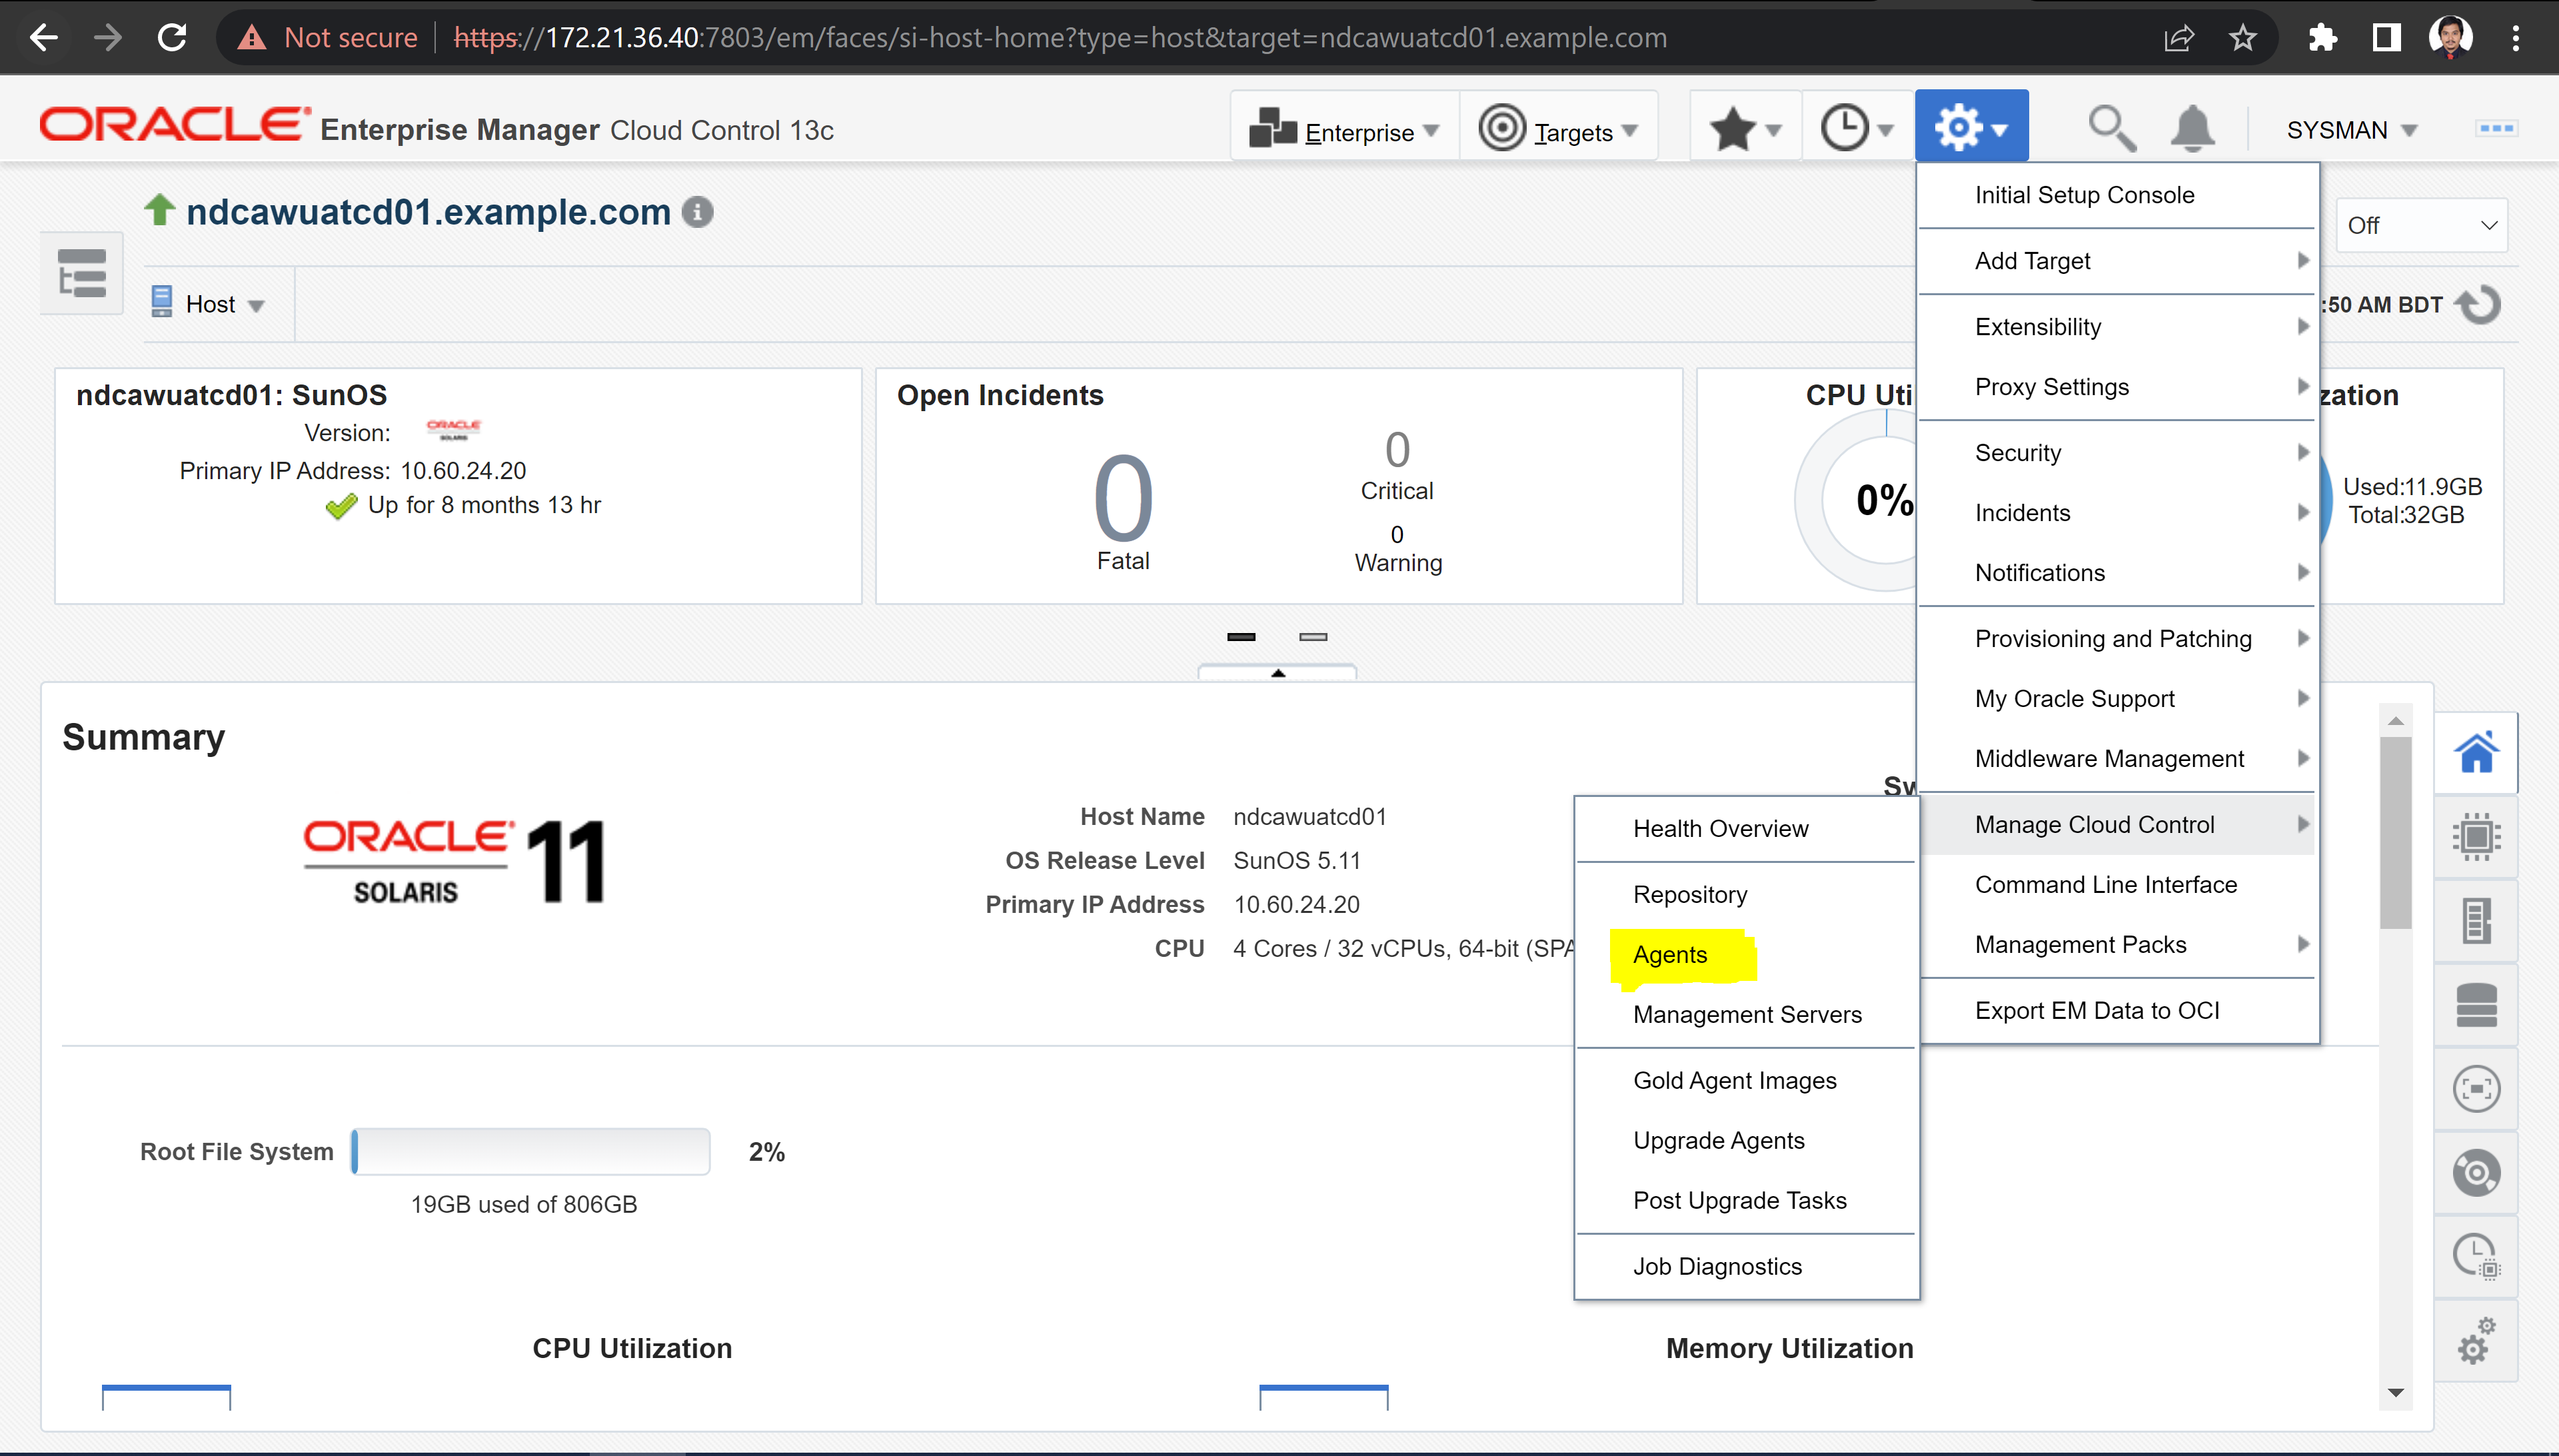
Task: Open the notifications bell
Action: point(2192,129)
